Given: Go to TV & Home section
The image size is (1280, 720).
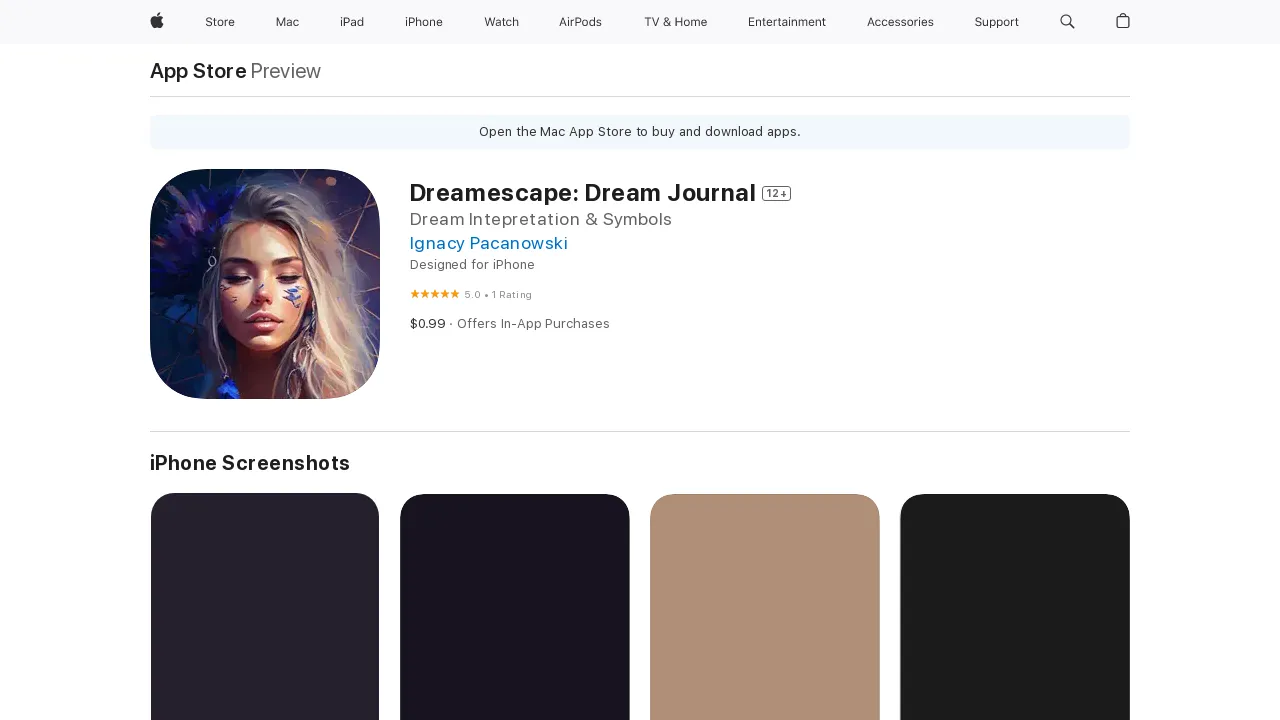Looking at the screenshot, I should click(675, 22).
